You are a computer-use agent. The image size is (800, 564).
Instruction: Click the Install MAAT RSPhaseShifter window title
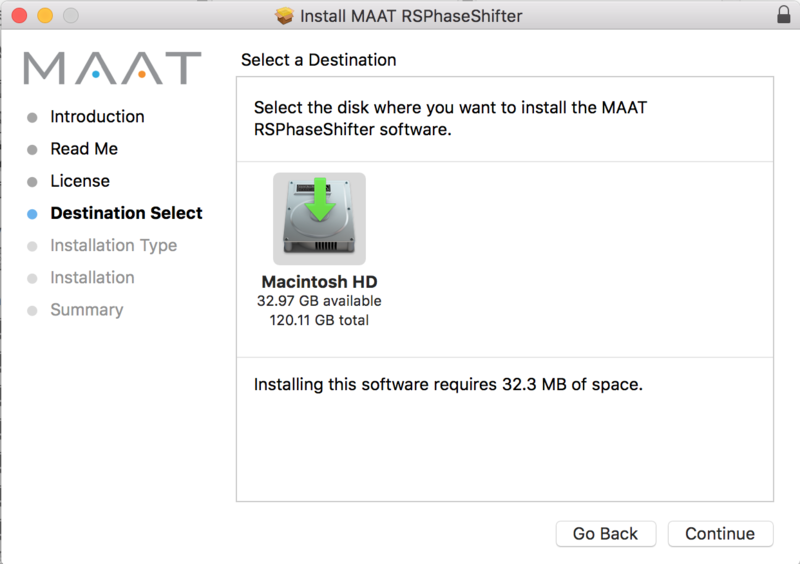tap(412, 16)
